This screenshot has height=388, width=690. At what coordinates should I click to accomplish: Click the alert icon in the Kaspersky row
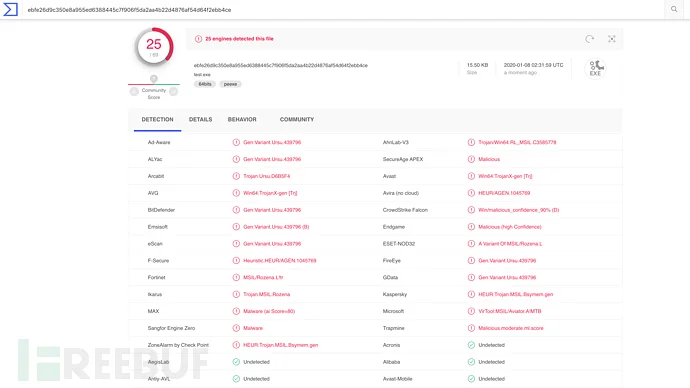click(x=471, y=294)
